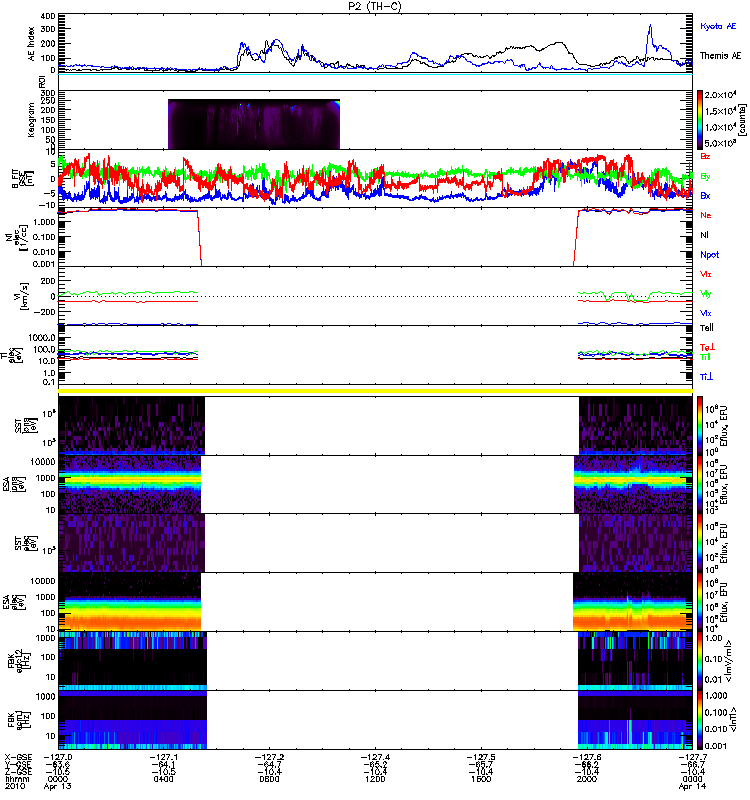The height and width of the screenshot is (800, 750).
Task: Click the FBK nT magnetic color bar
Action: 699,720
